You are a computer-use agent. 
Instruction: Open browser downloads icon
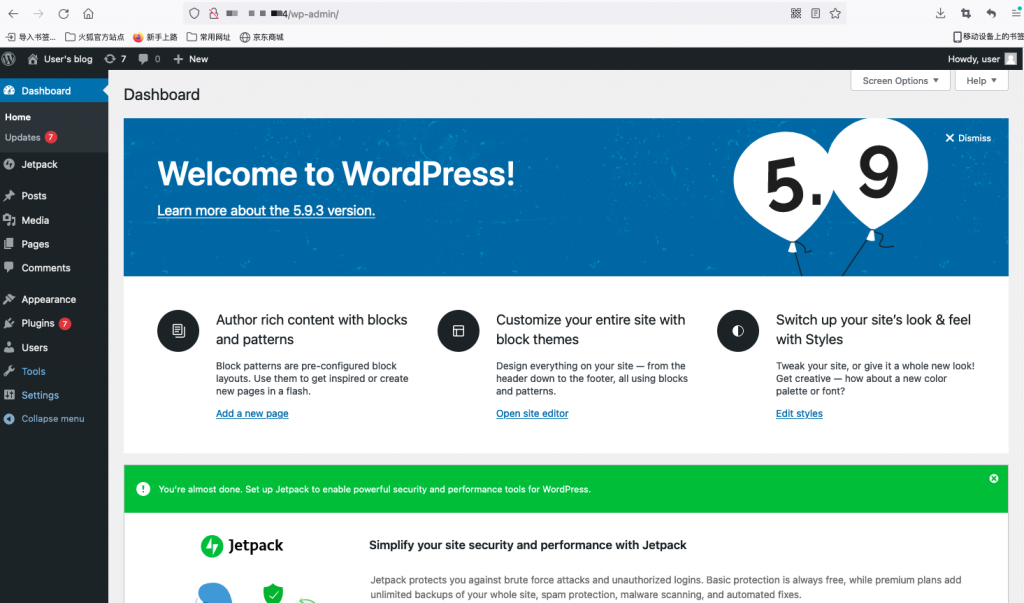940,13
